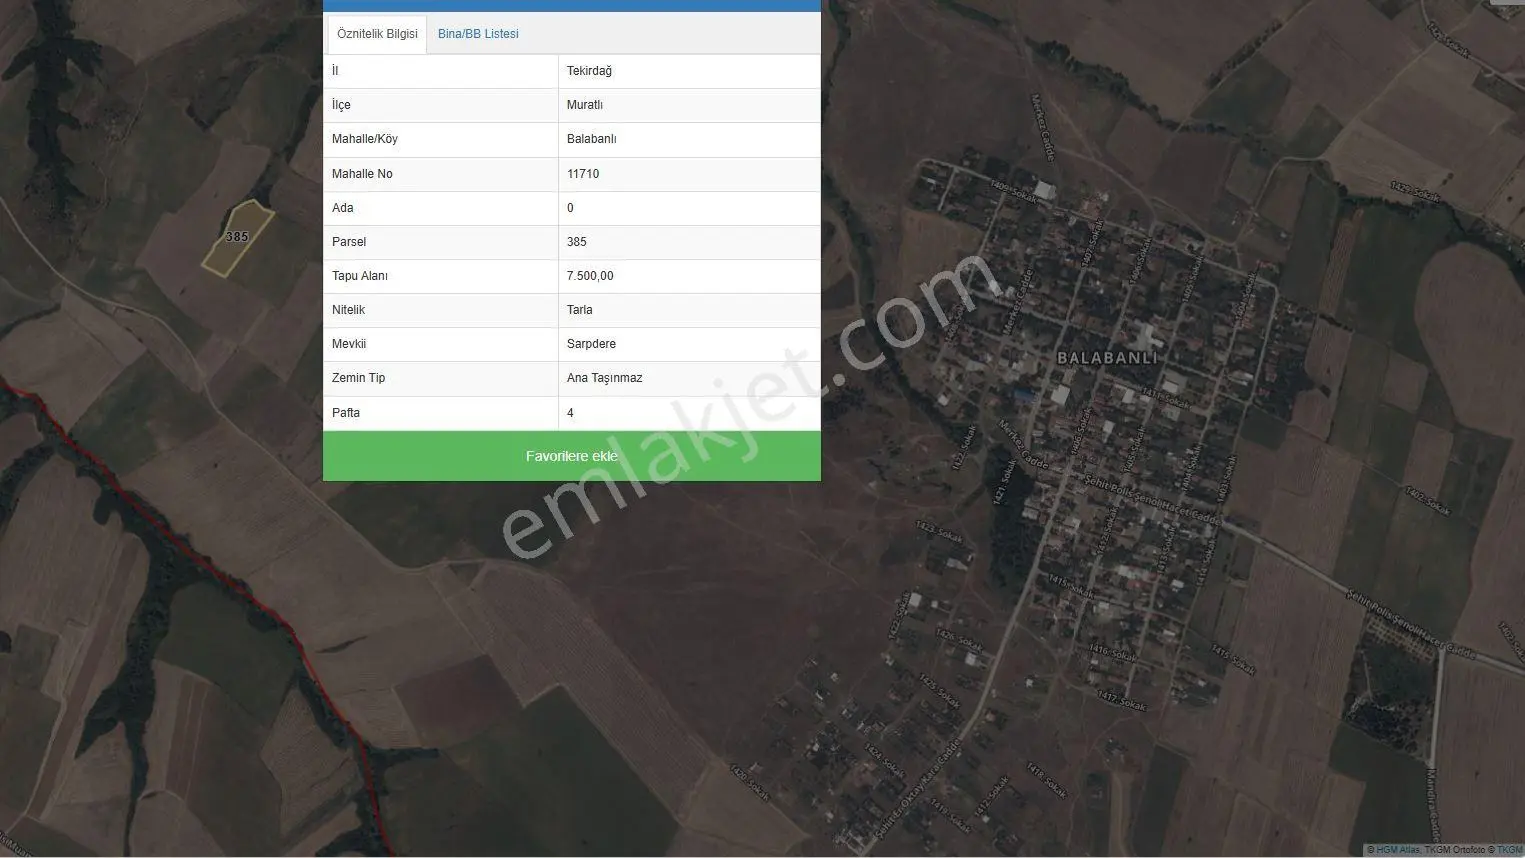Image resolution: width=1525 pixels, height=858 pixels.
Task: Click the Mahalle/Köy row label
Action: (x=365, y=139)
